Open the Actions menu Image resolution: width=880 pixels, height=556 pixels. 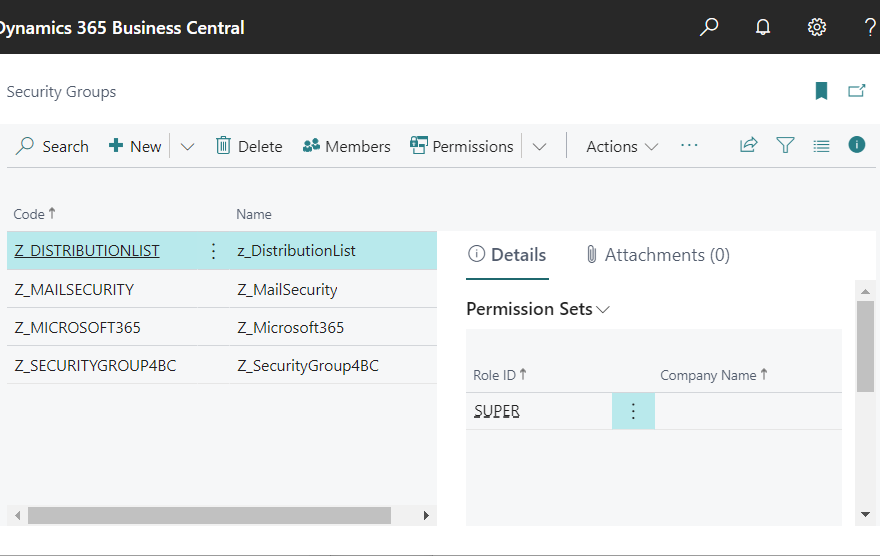[622, 146]
